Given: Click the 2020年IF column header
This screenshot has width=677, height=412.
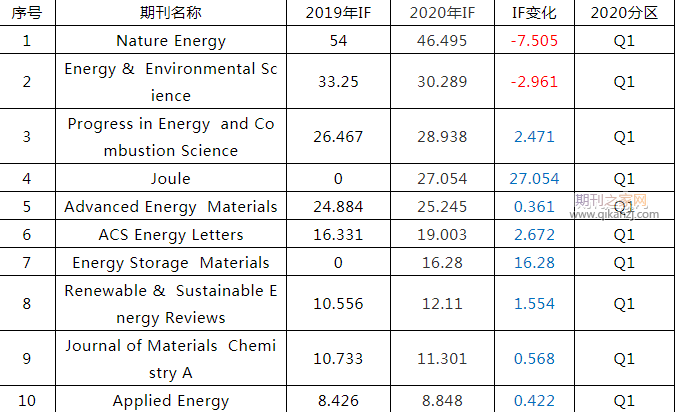Looking at the screenshot, I should click(442, 13).
